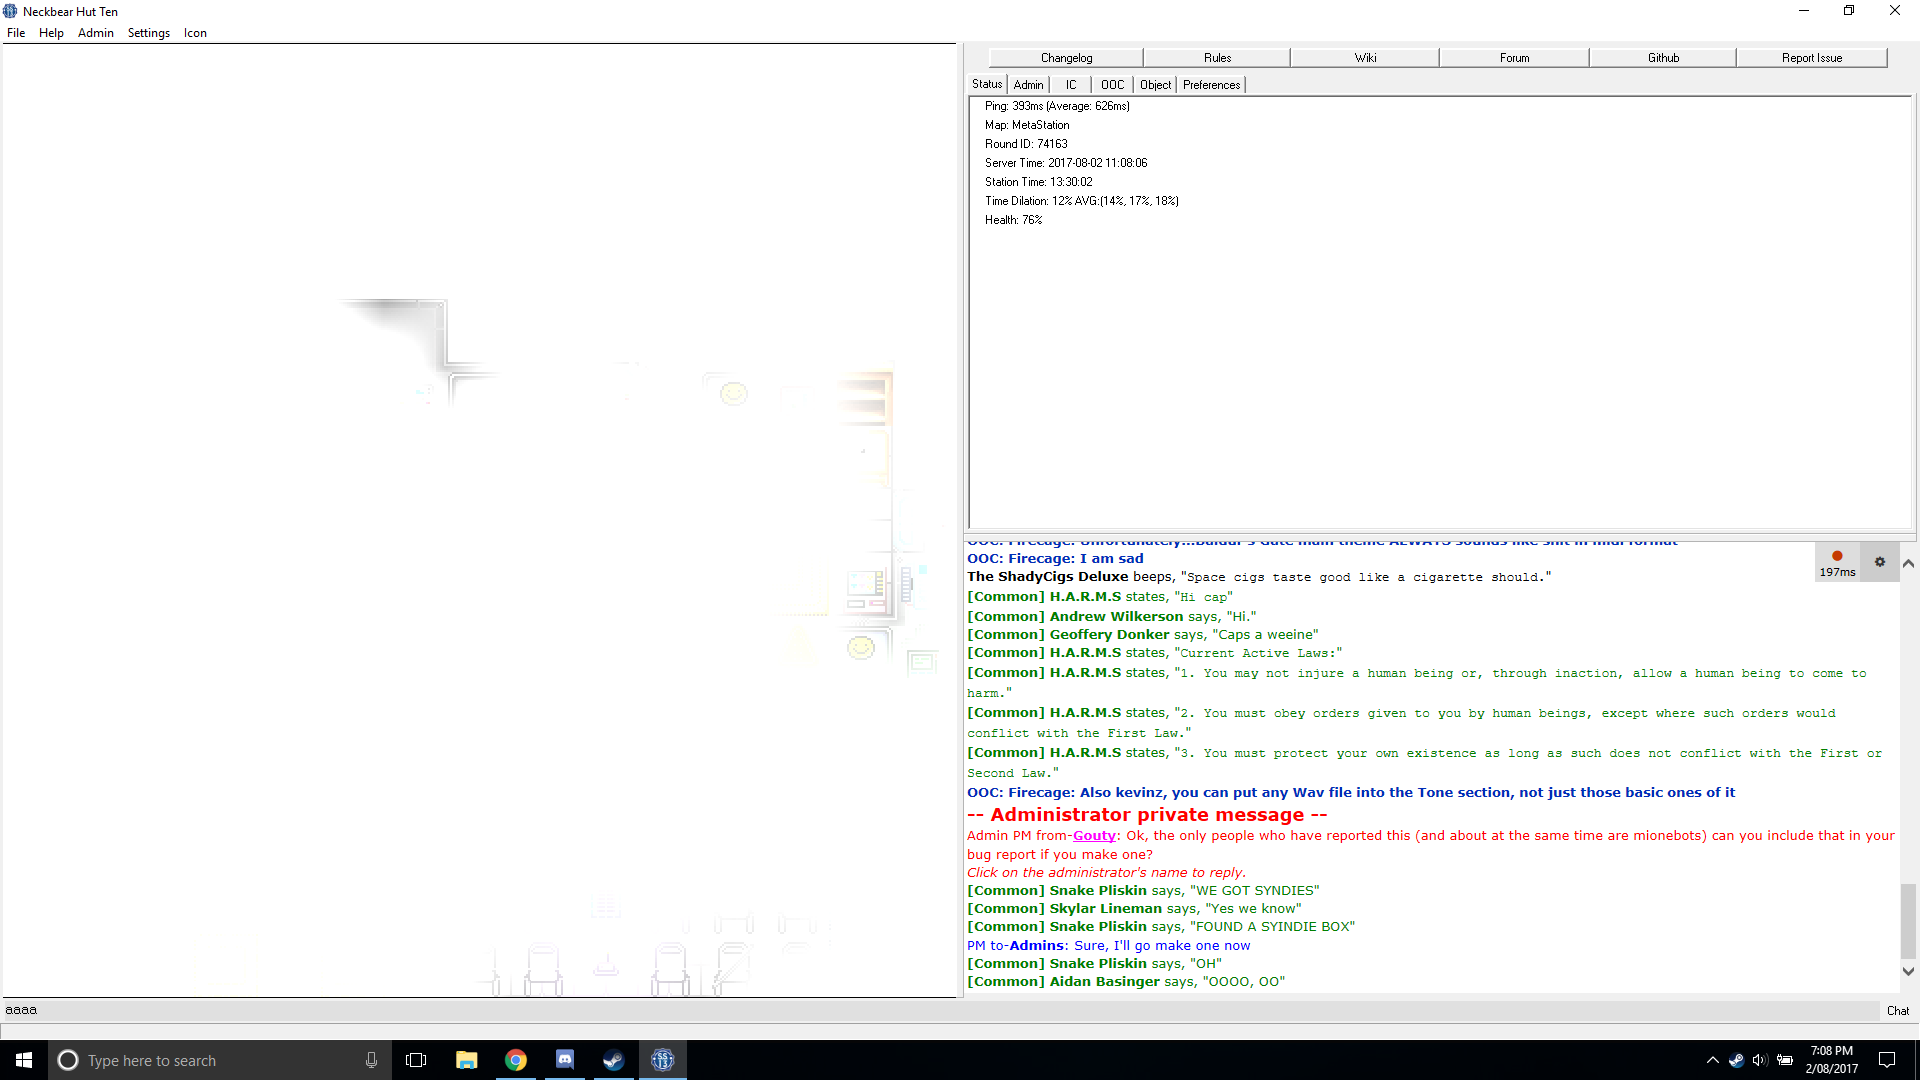Click the 'FOUND A SYNDIE BOX' chat message
The height and width of the screenshot is (1080, 1920).
click(x=1161, y=927)
